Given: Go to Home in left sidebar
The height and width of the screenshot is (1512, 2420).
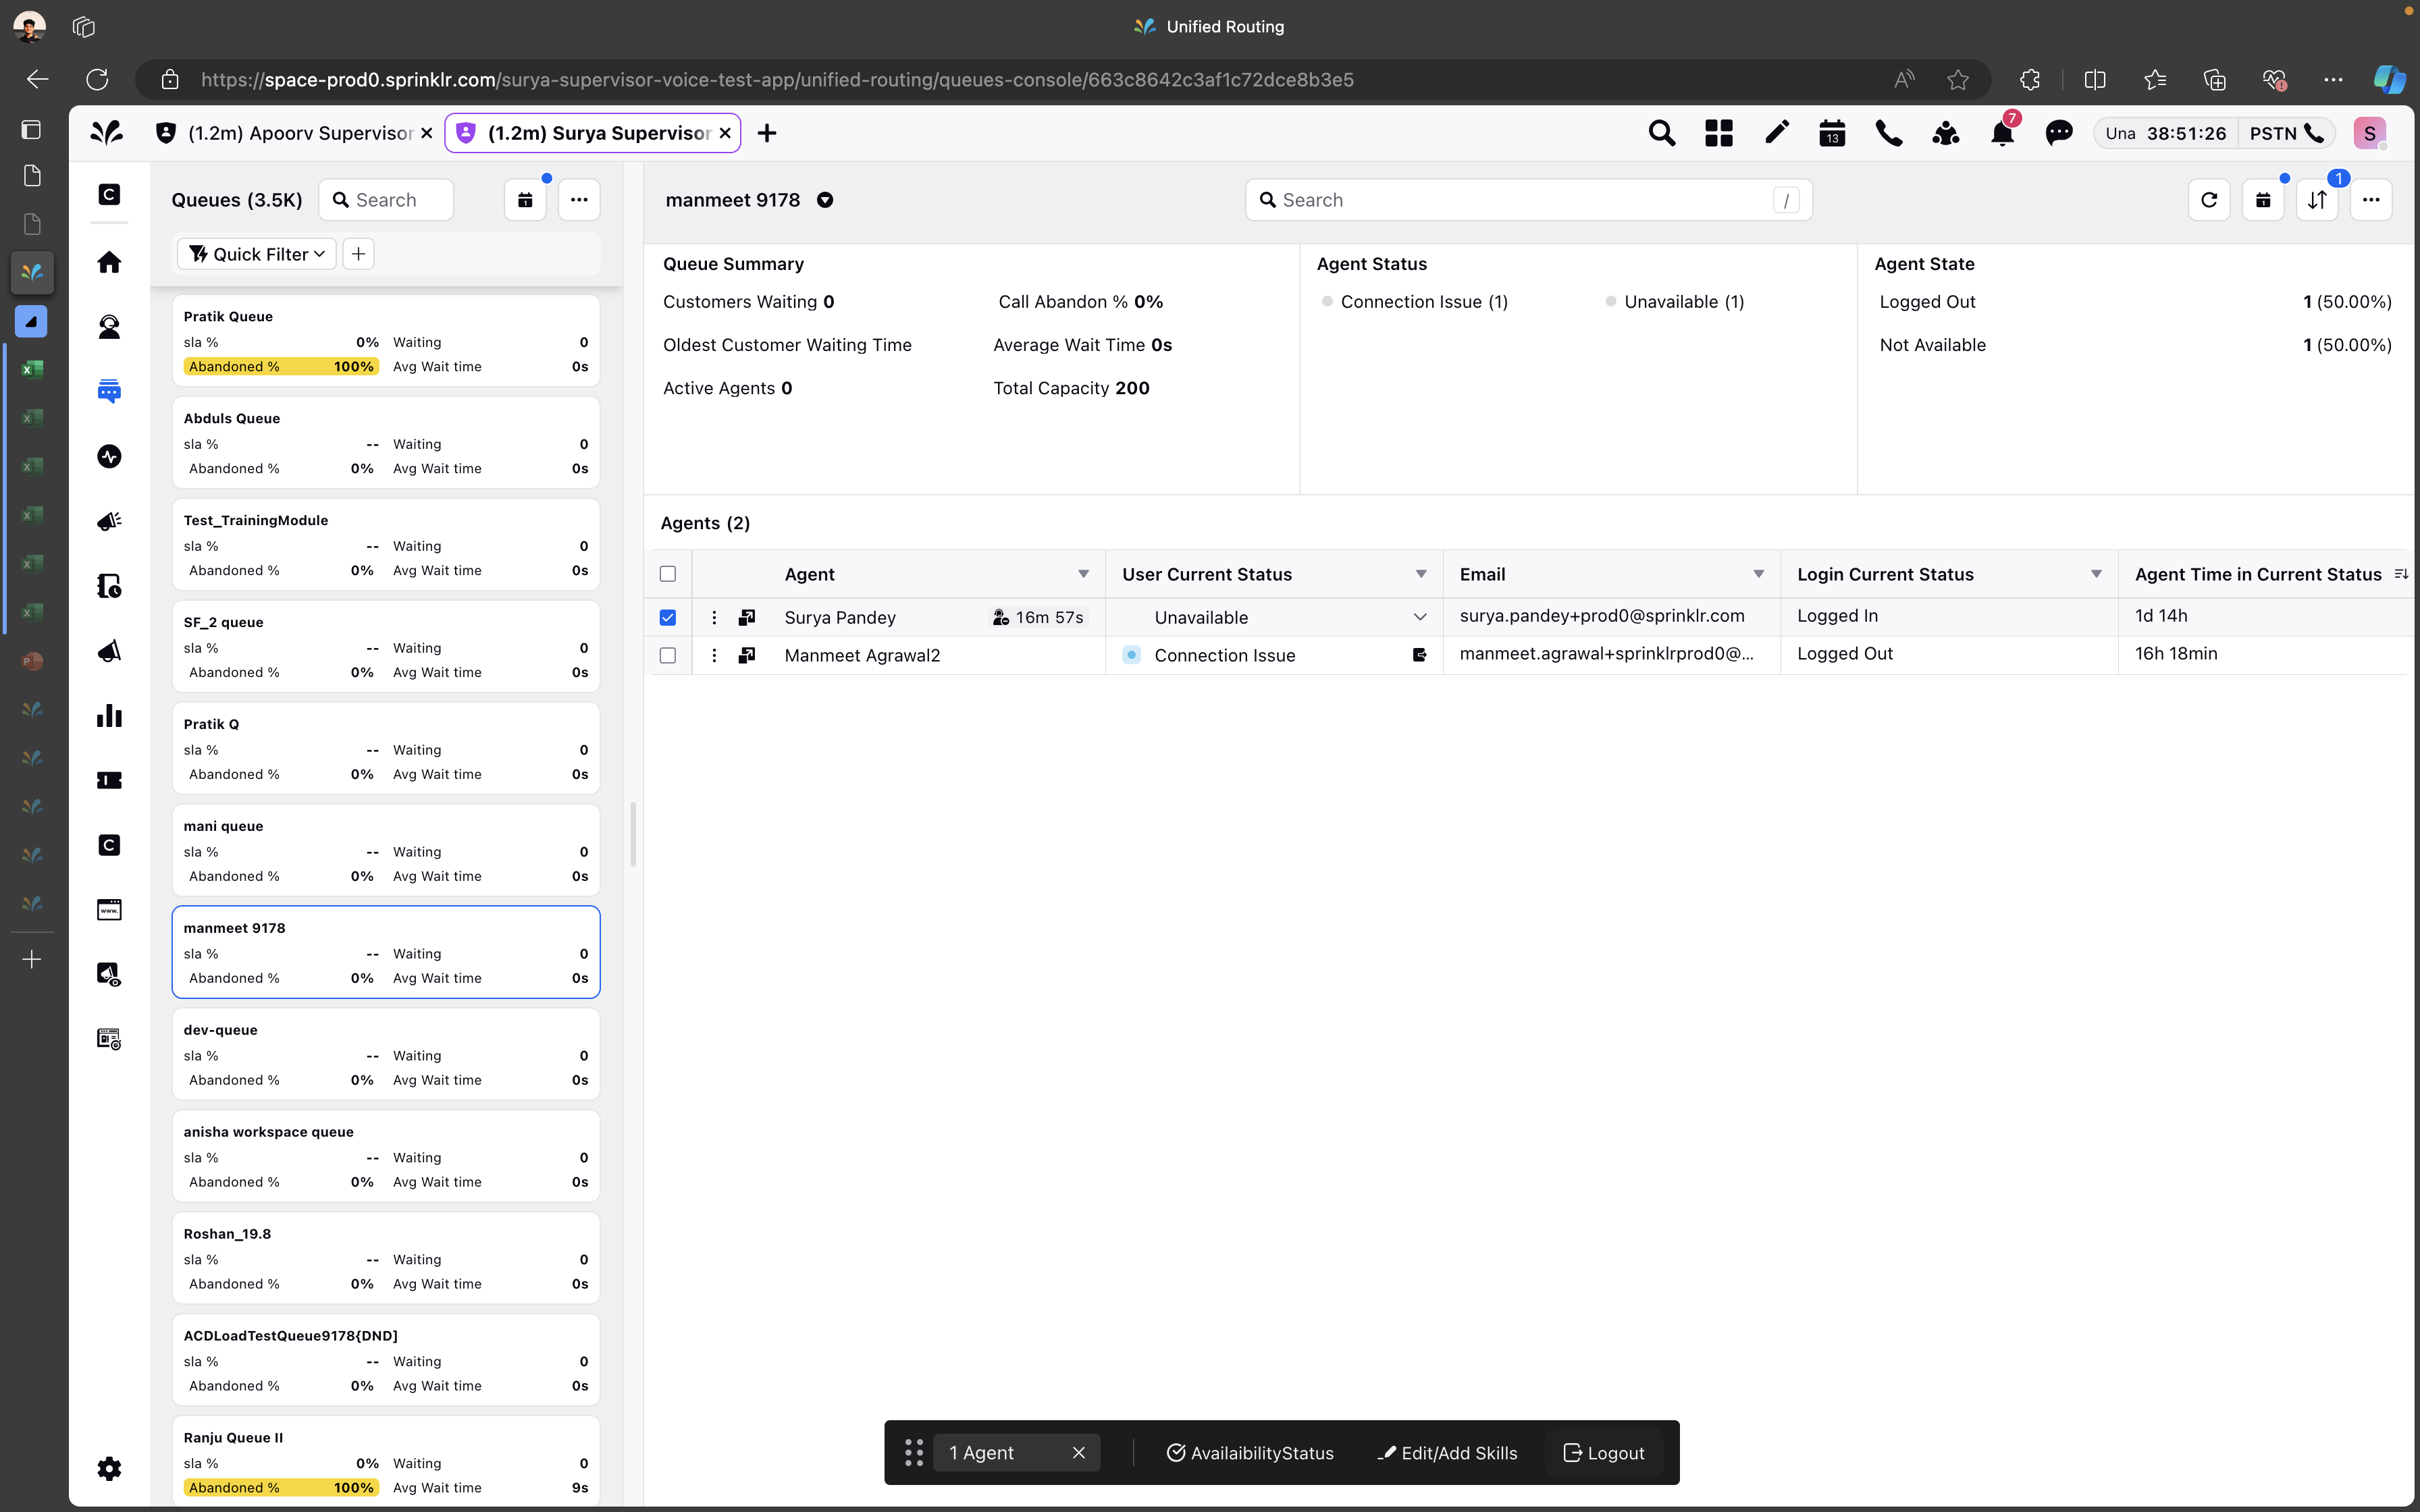Looking at the screenshot, I should coord(109,262).
